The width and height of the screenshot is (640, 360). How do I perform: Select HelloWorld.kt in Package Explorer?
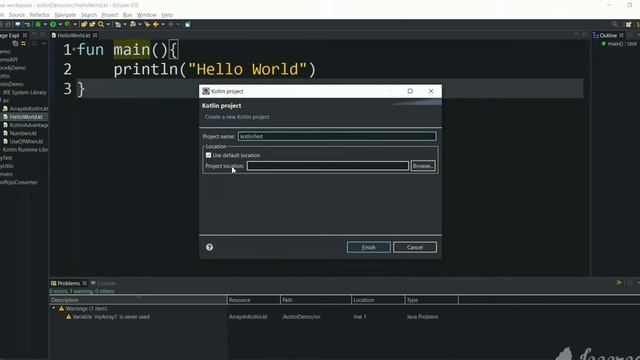pos(26,117)
